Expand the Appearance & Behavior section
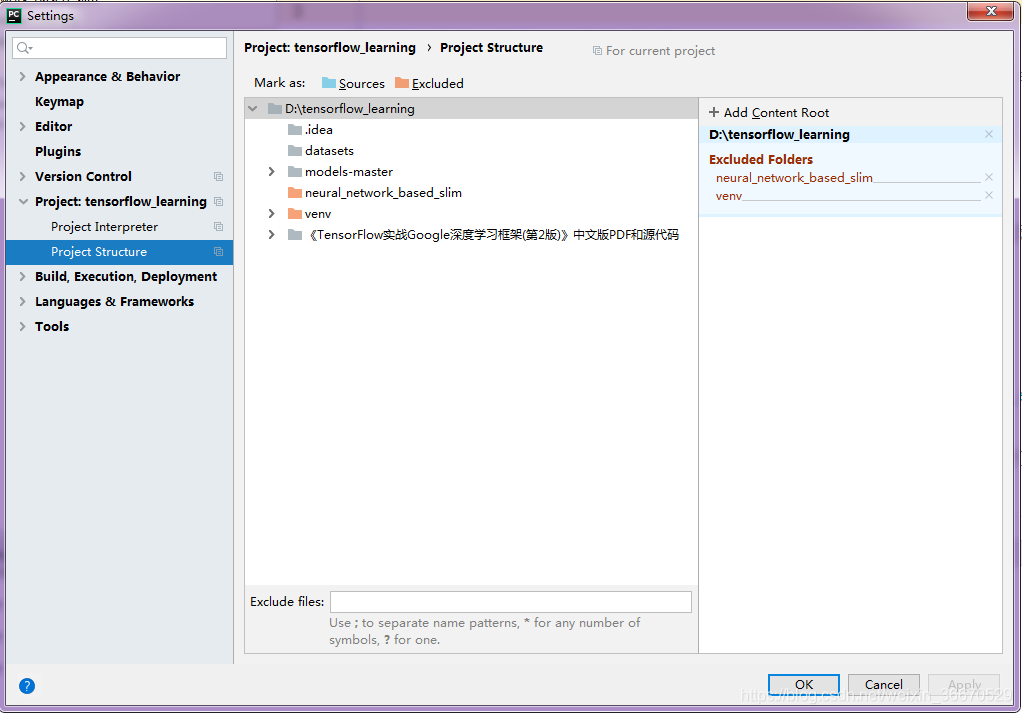This screenshot has width=1022, height=714. pos(23,76)
